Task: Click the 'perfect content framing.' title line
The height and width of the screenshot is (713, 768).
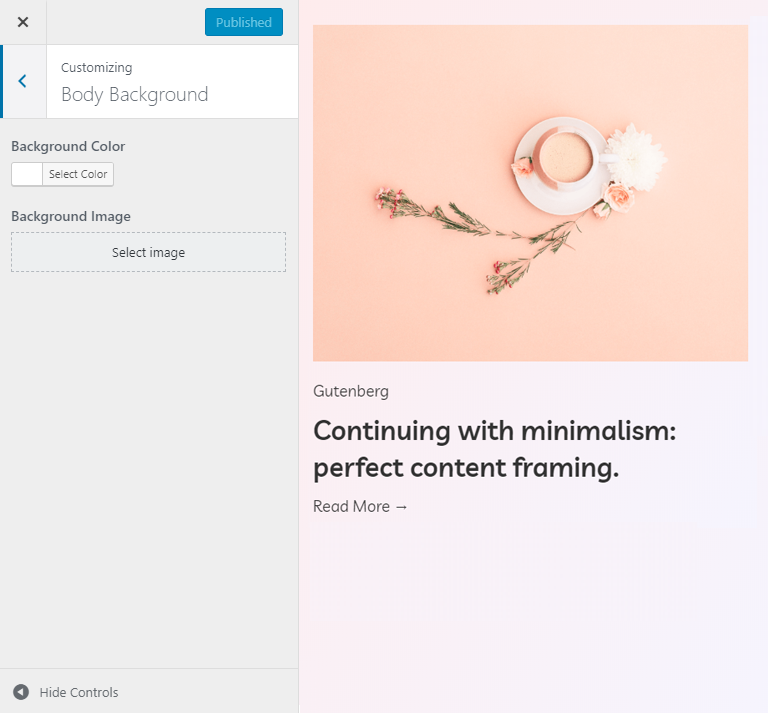Action: coord(466,468)
